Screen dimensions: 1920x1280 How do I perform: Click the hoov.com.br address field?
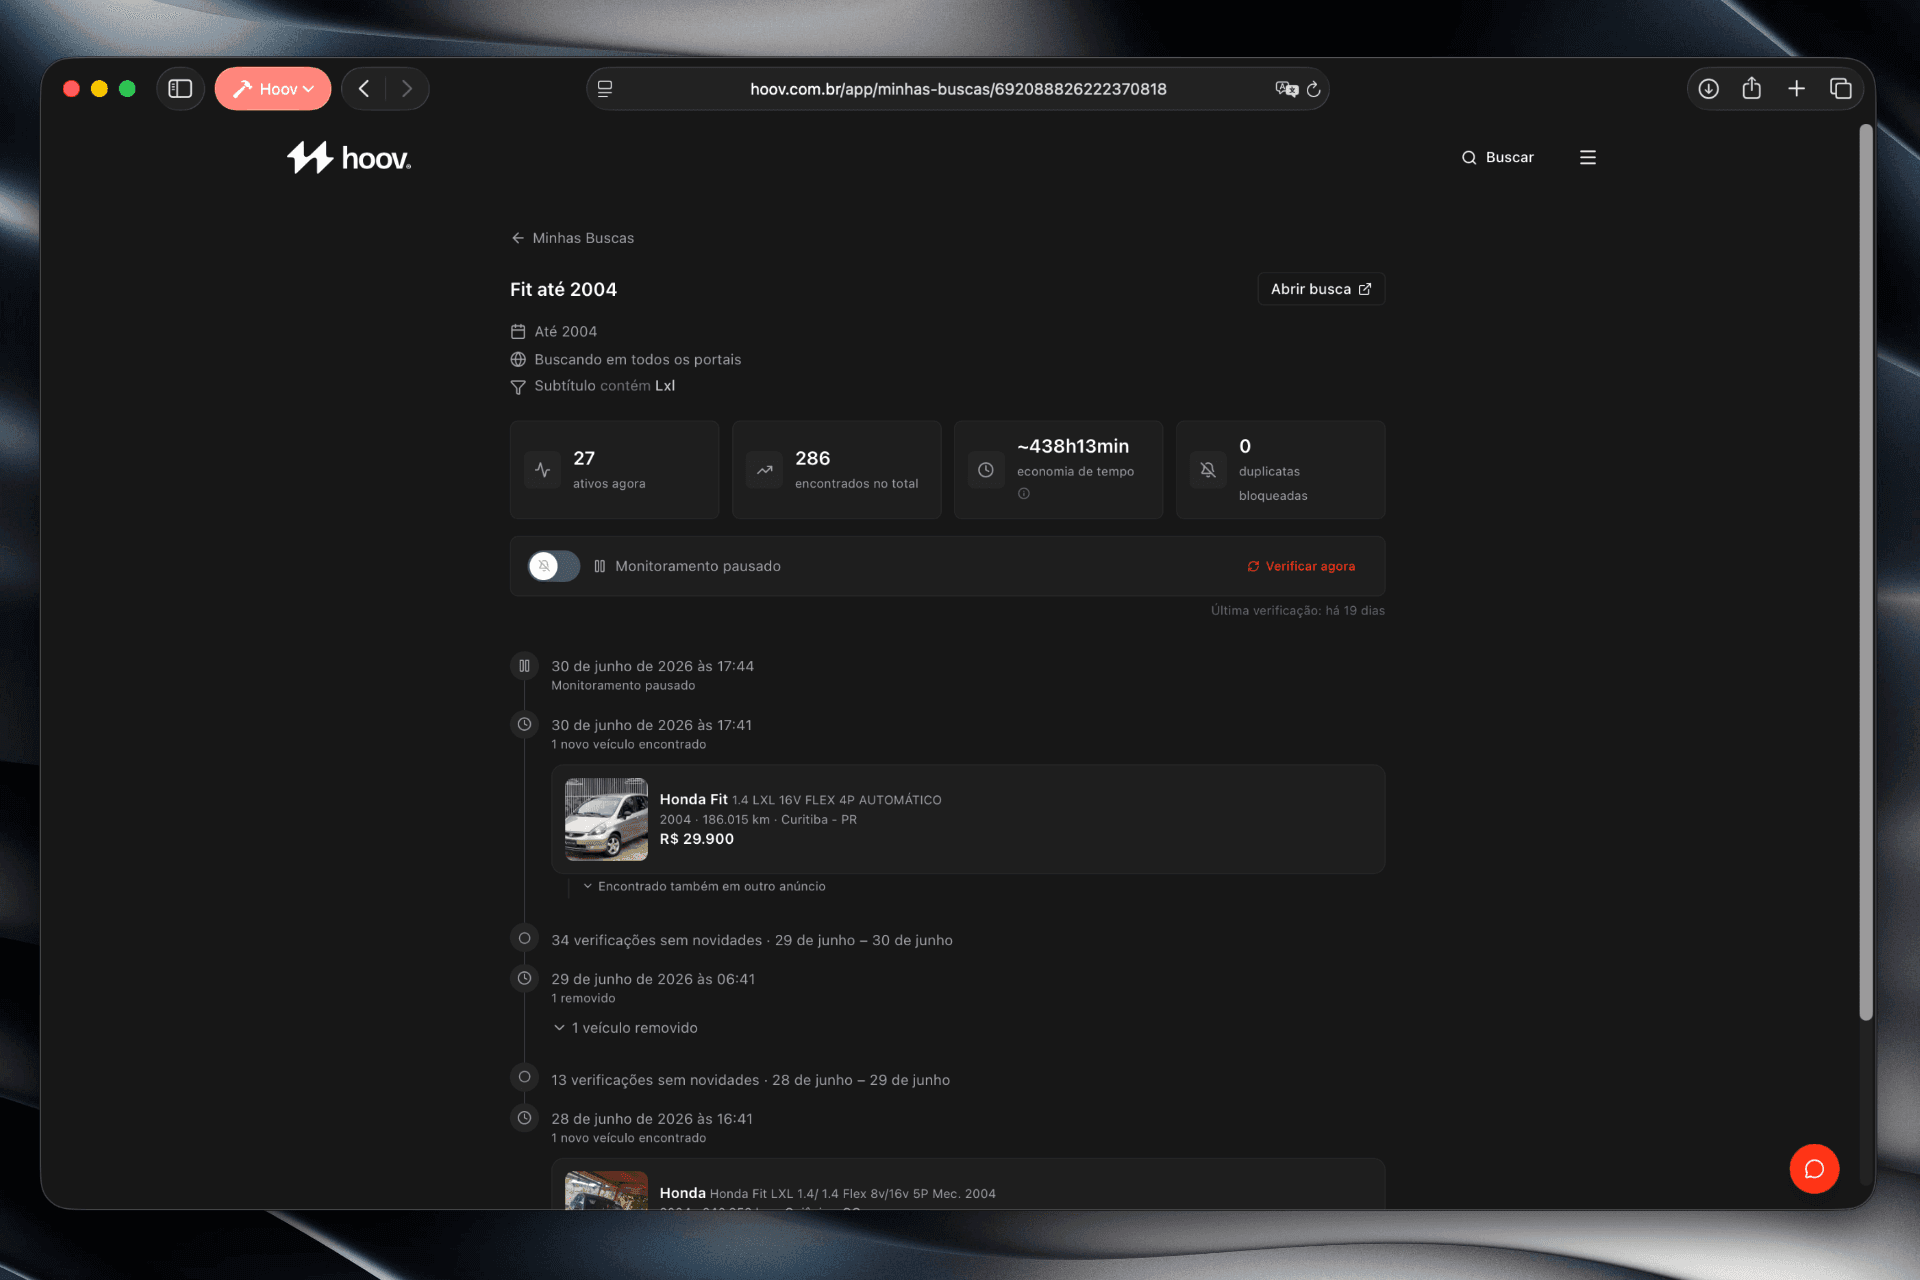click(958, 89)
